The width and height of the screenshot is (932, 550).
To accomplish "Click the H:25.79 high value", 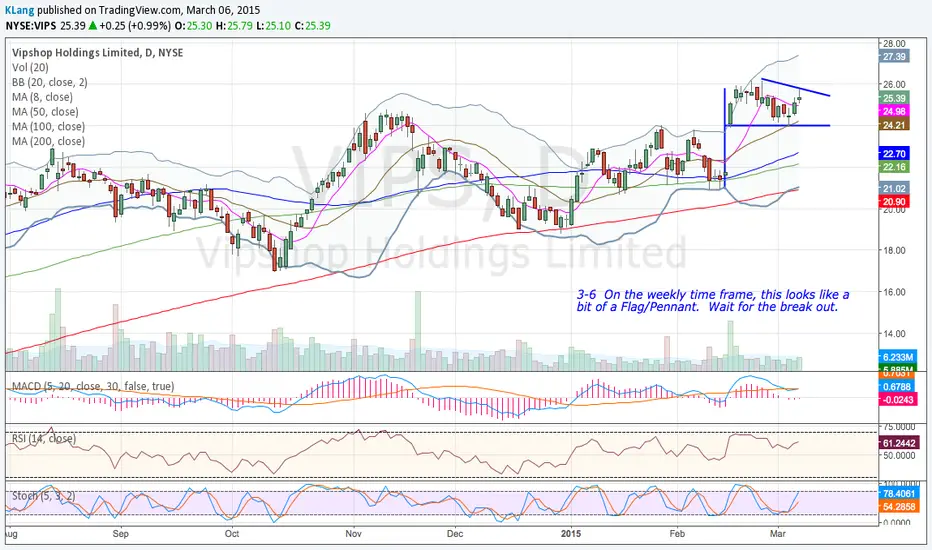I will coord(233,26).
